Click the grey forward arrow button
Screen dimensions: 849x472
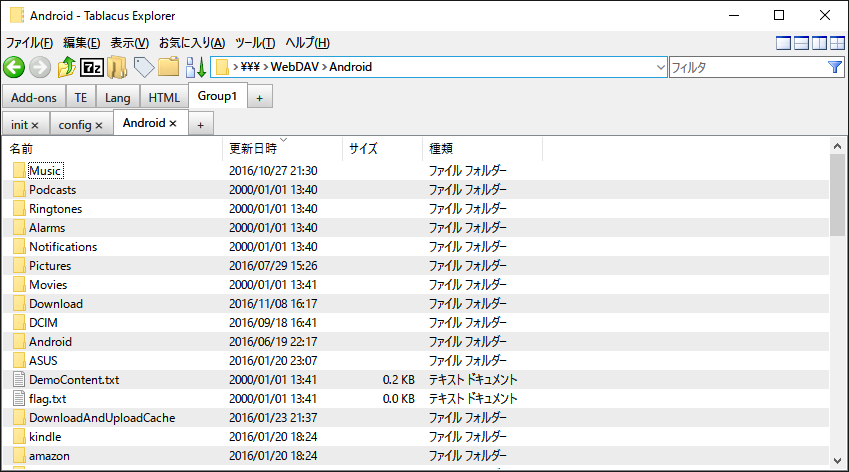point(40,67)
